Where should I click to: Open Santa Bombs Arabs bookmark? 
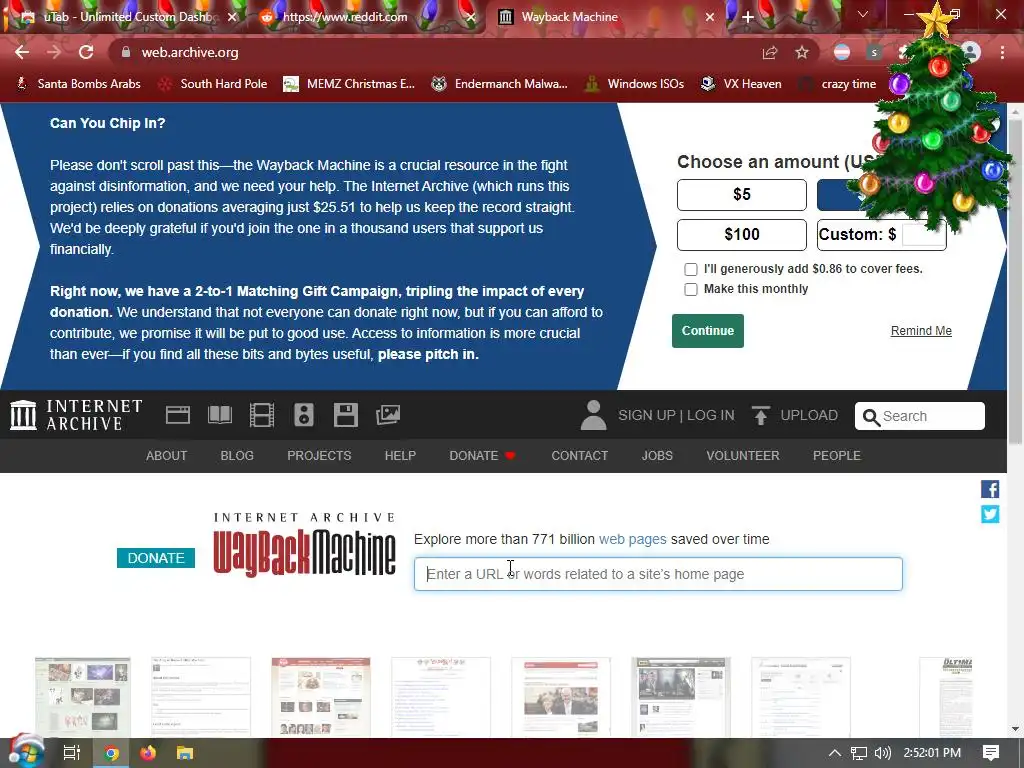(78, 84)
